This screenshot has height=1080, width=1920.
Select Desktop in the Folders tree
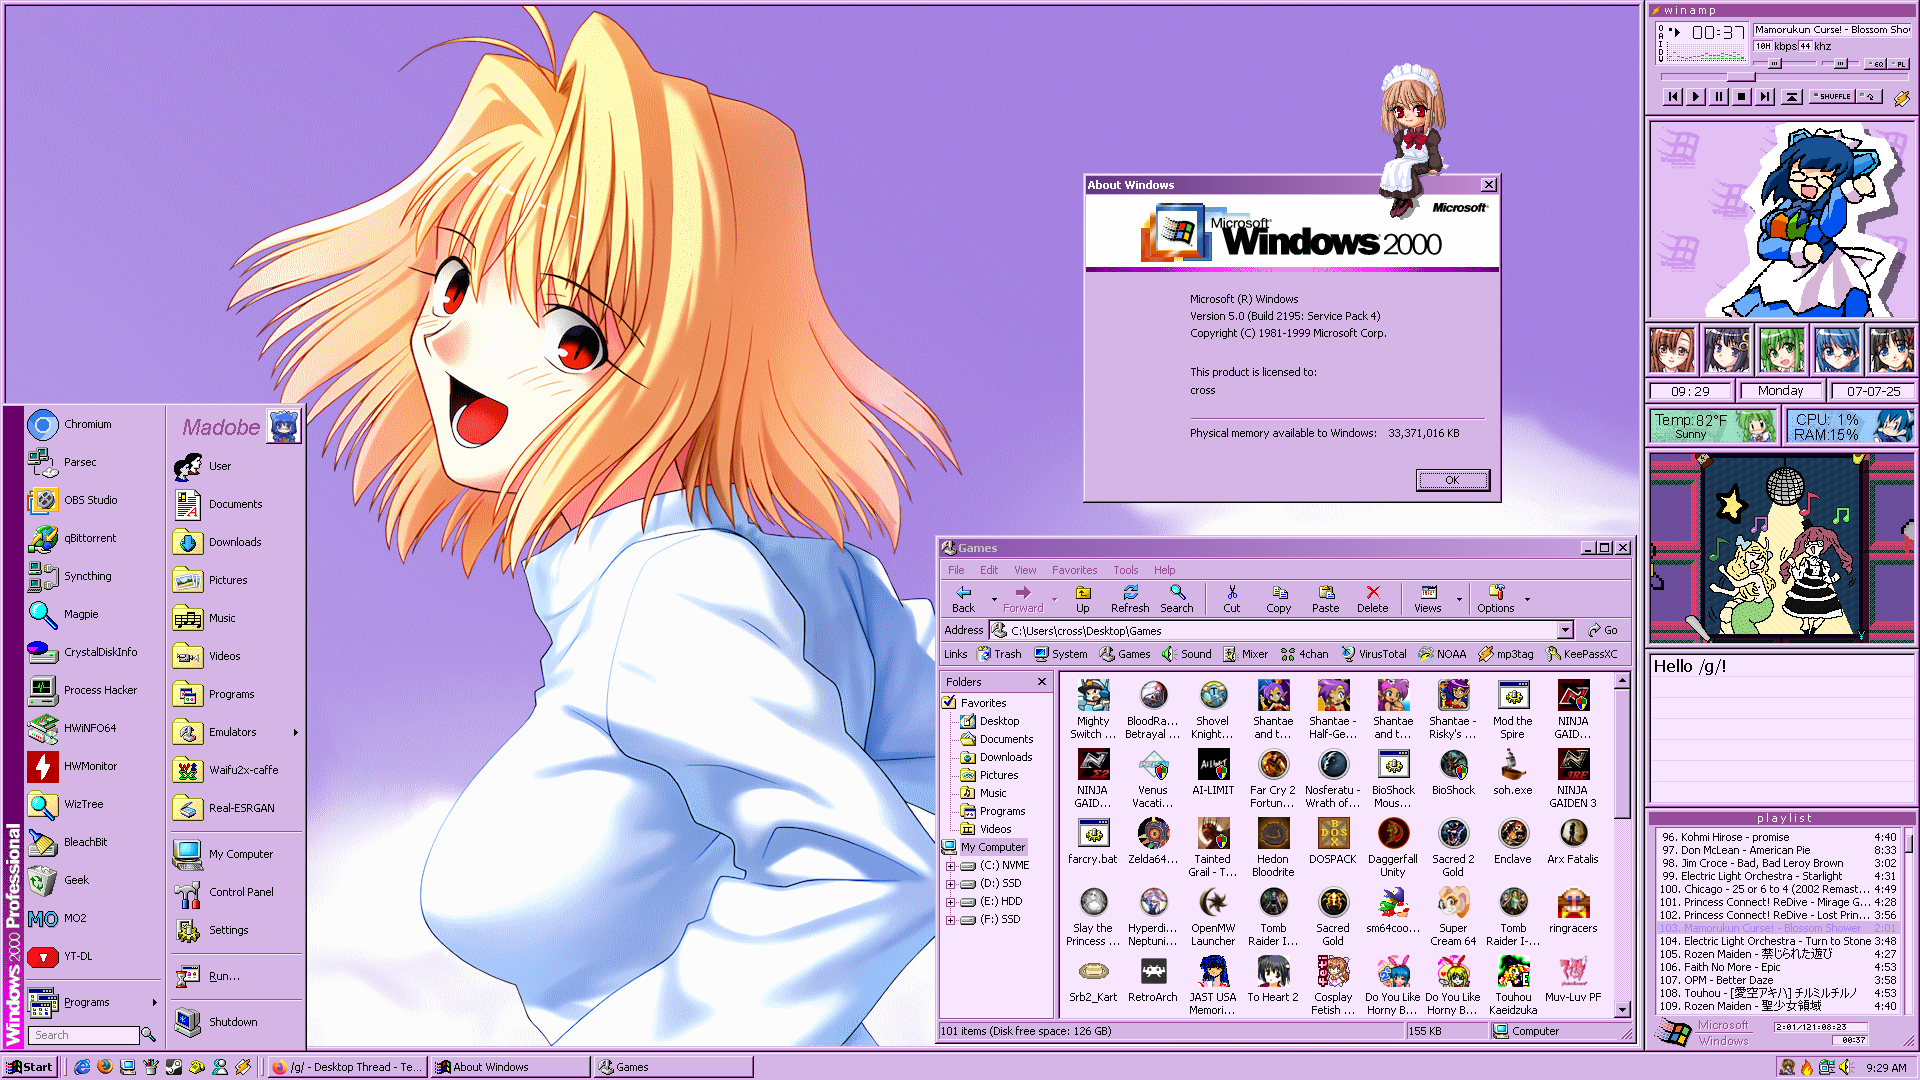pos(989,721)
